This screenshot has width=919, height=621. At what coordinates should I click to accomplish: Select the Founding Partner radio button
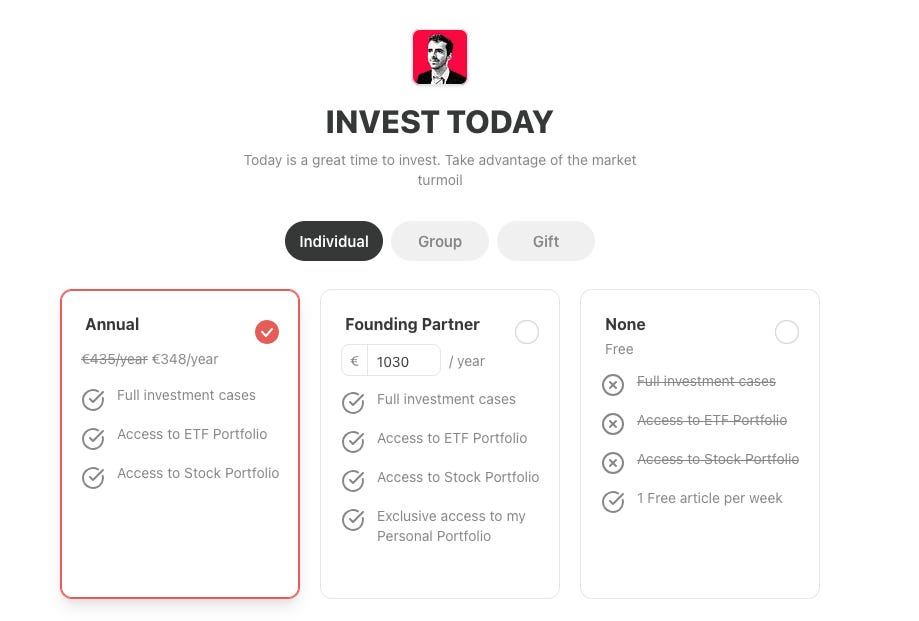[527, 332]
